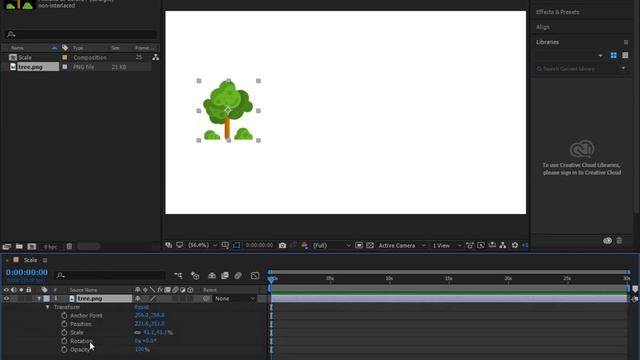Toggle Frame Blending for the composition

pyautogui.click(x=225, y=276)
